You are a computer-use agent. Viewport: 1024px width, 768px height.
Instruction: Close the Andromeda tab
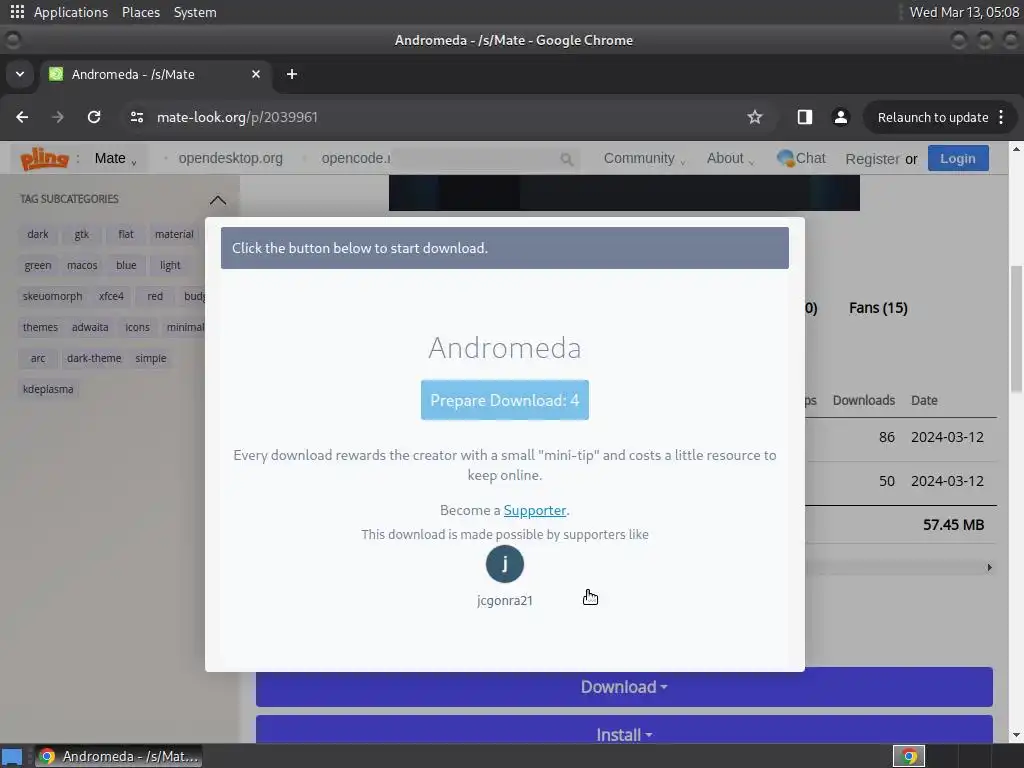coord(256,74)
